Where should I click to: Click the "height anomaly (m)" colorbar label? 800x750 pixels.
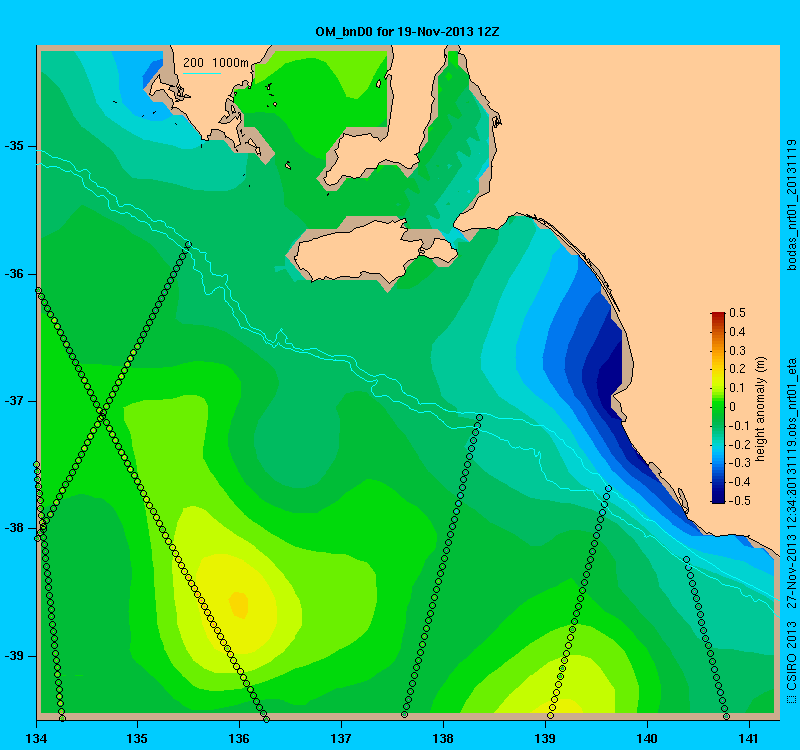coord(761,409)
